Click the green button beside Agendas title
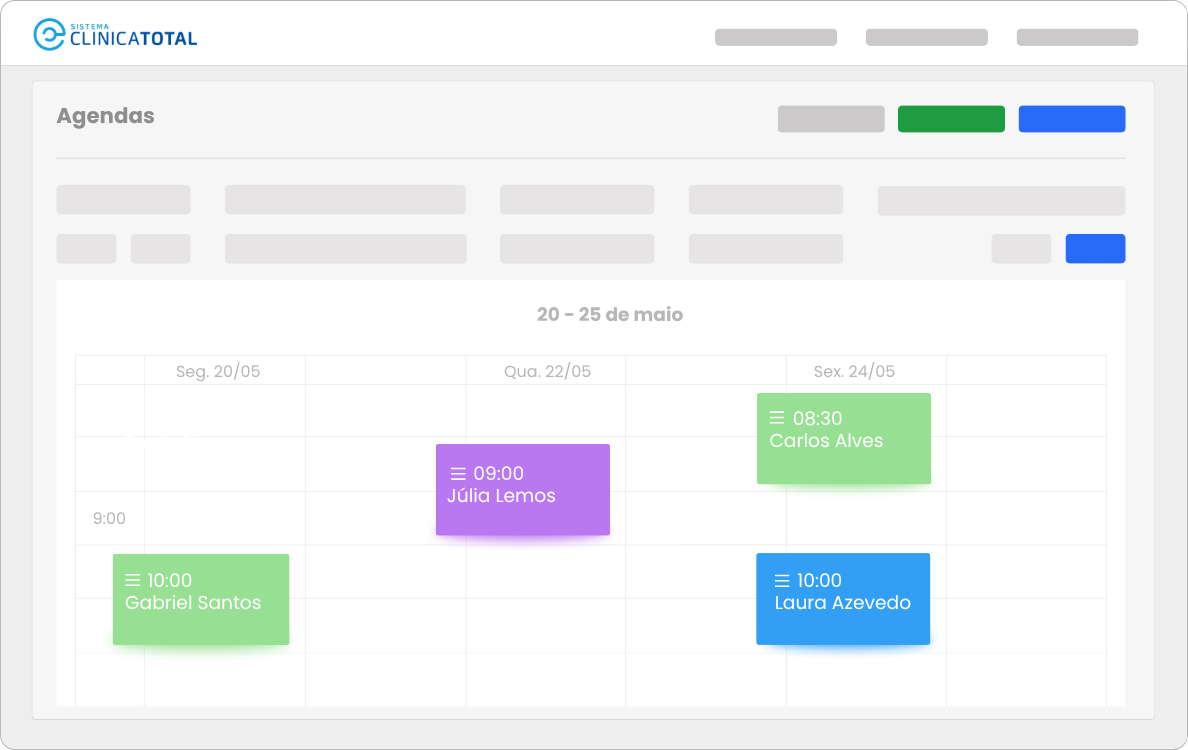Screen dimensions: 1188x750 tap(951, 119)
